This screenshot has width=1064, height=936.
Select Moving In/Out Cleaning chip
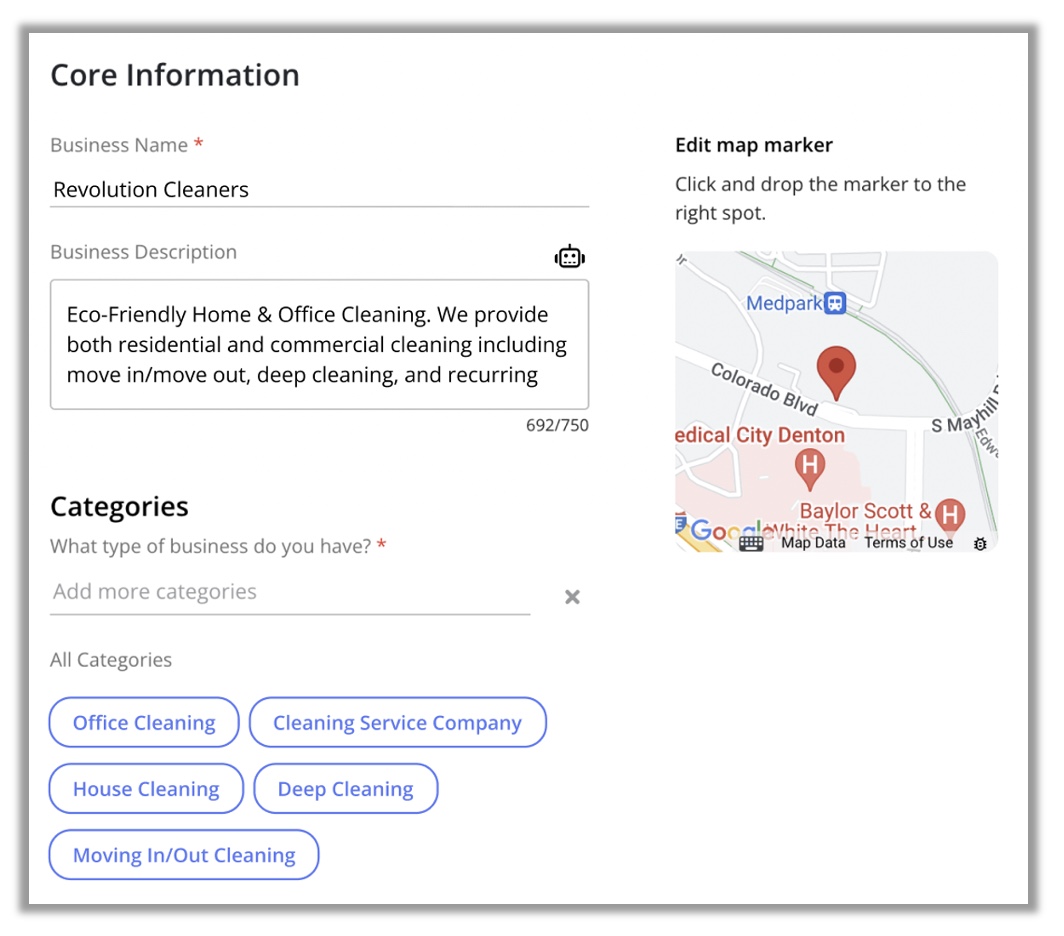[x=184, y=855]
